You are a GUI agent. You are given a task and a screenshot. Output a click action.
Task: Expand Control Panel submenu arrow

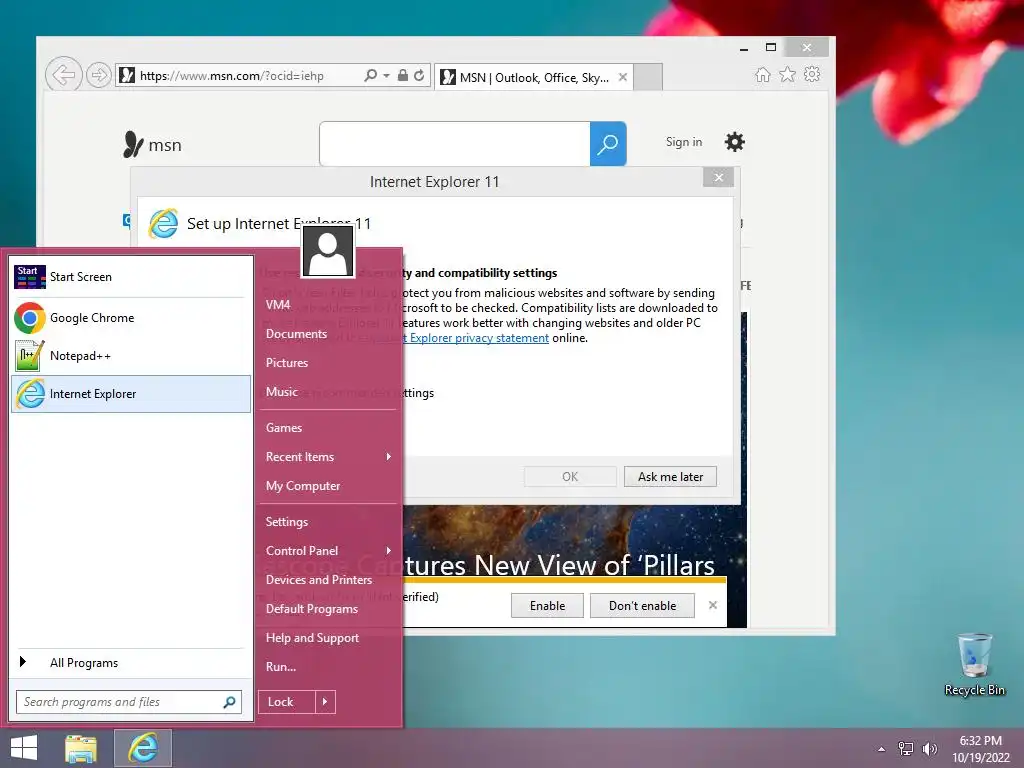point(389,551)
